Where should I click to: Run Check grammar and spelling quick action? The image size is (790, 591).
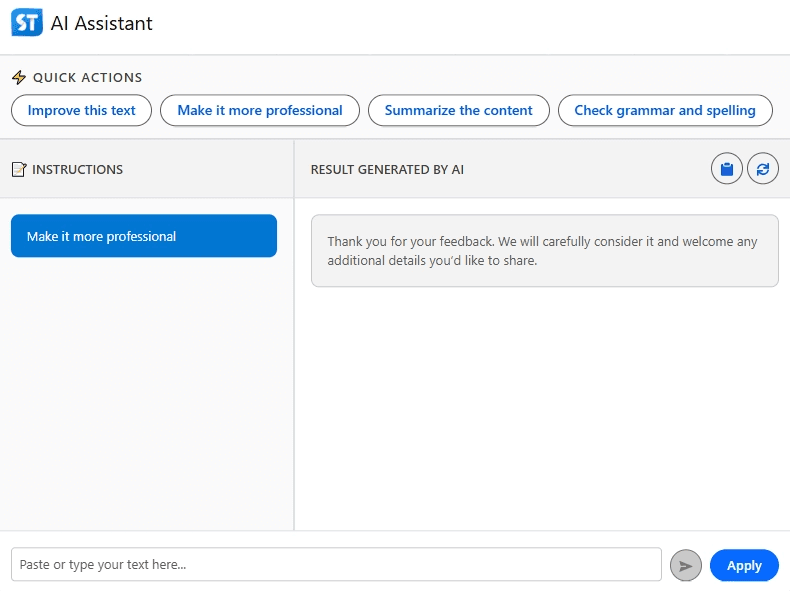[x=665, y=110]
